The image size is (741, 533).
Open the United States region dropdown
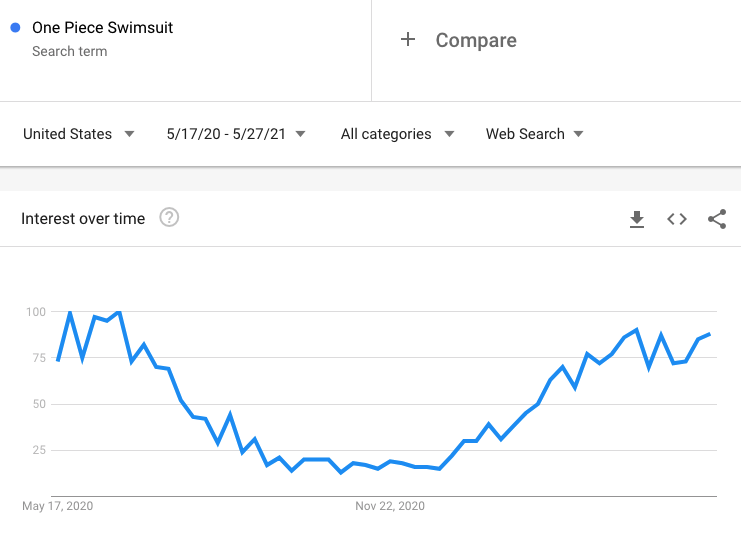pyautogui.click(x=79, y=134)
